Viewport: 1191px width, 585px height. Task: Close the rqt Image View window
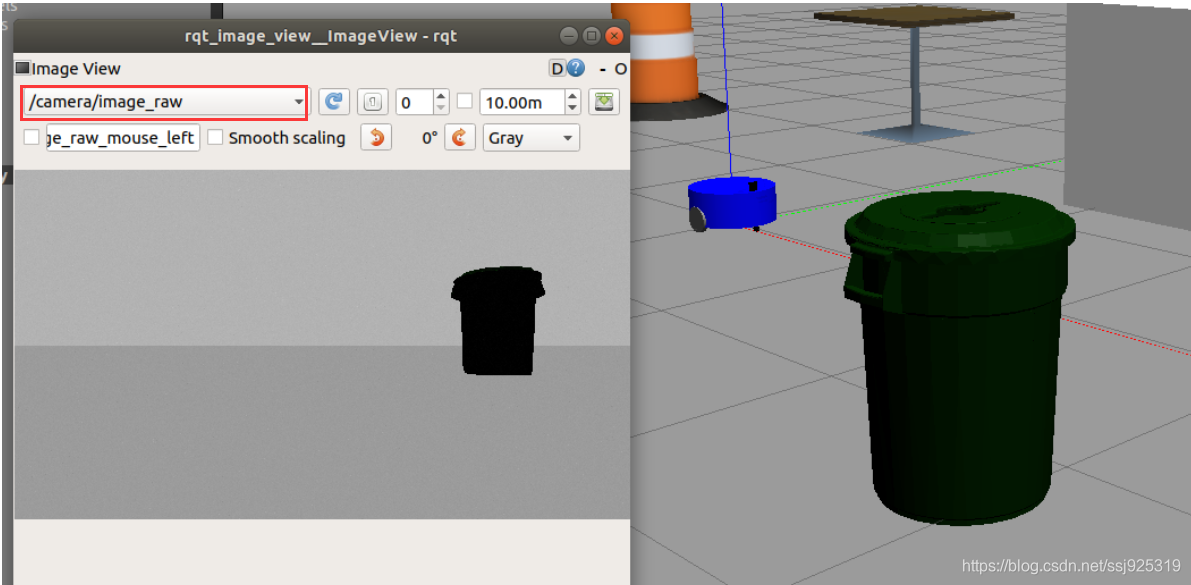[x=614, y=36]
